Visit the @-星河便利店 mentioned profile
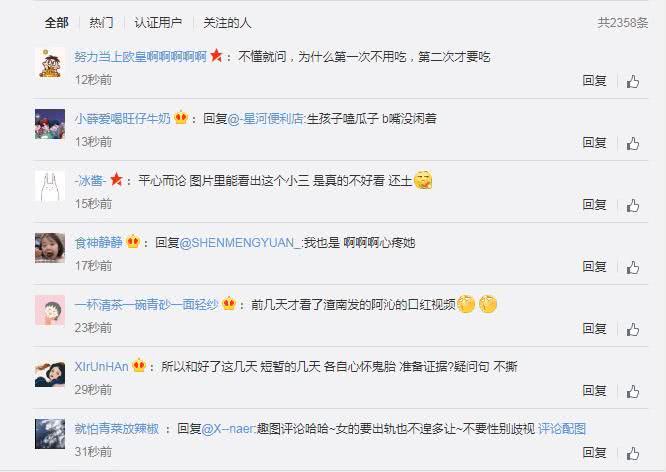 (265, 119)
